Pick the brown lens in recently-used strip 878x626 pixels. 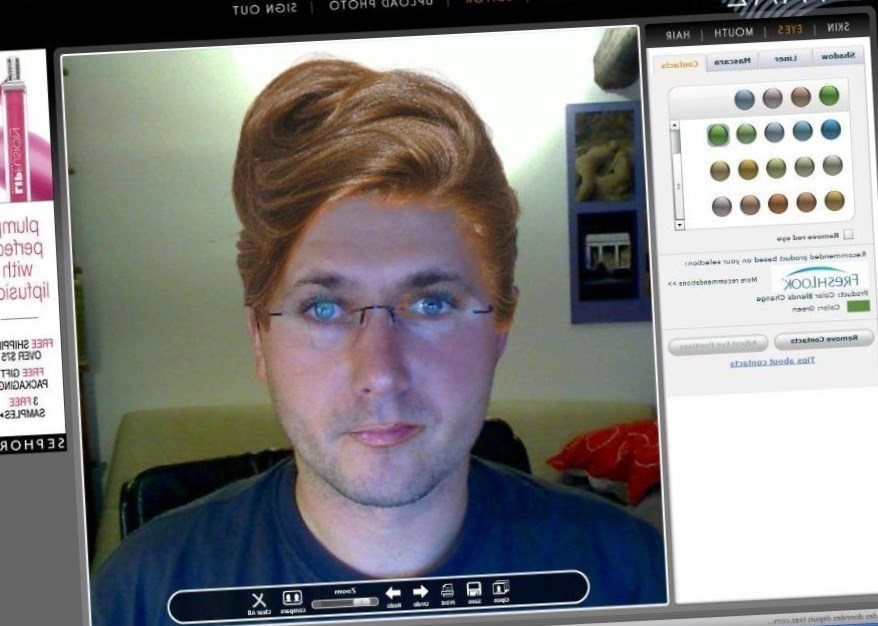click(x=801, y=97)
